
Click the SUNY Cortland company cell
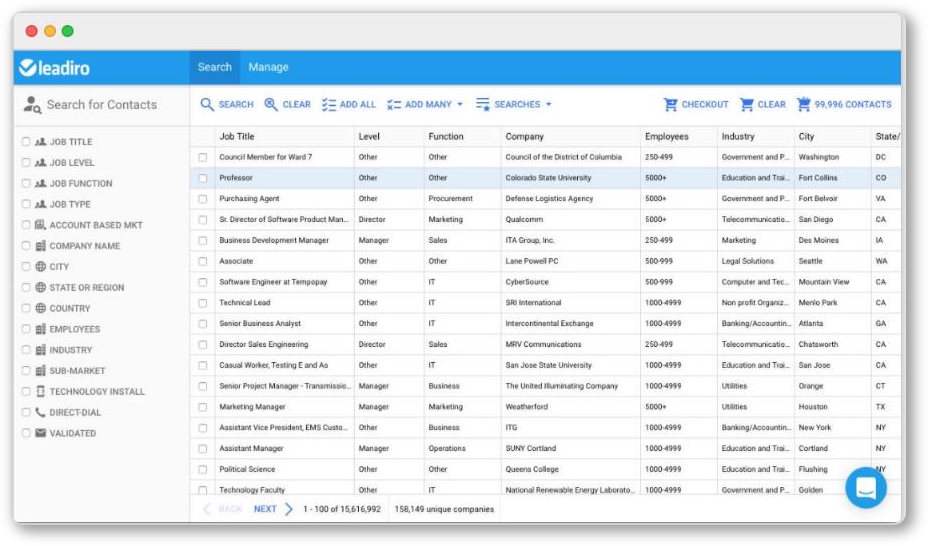530,448
